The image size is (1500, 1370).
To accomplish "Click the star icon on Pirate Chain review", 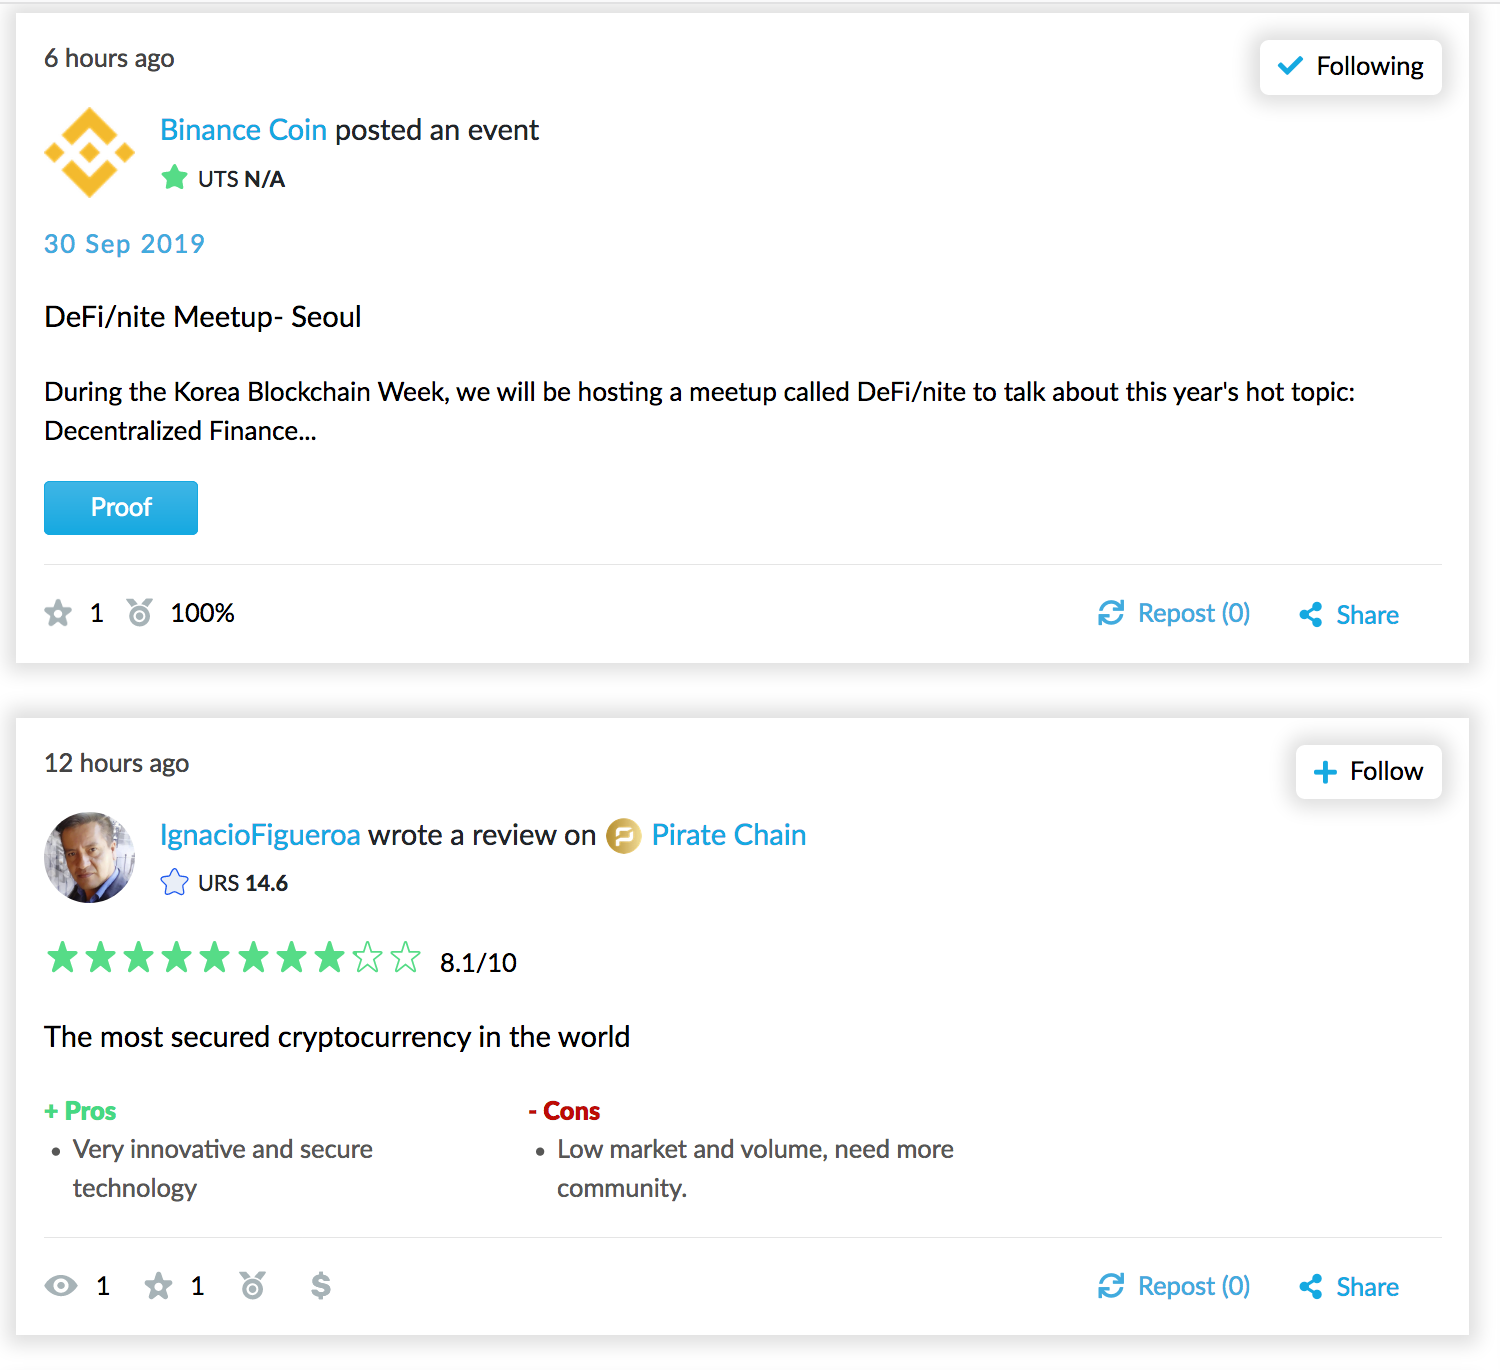I will (x=158, y=1286).
